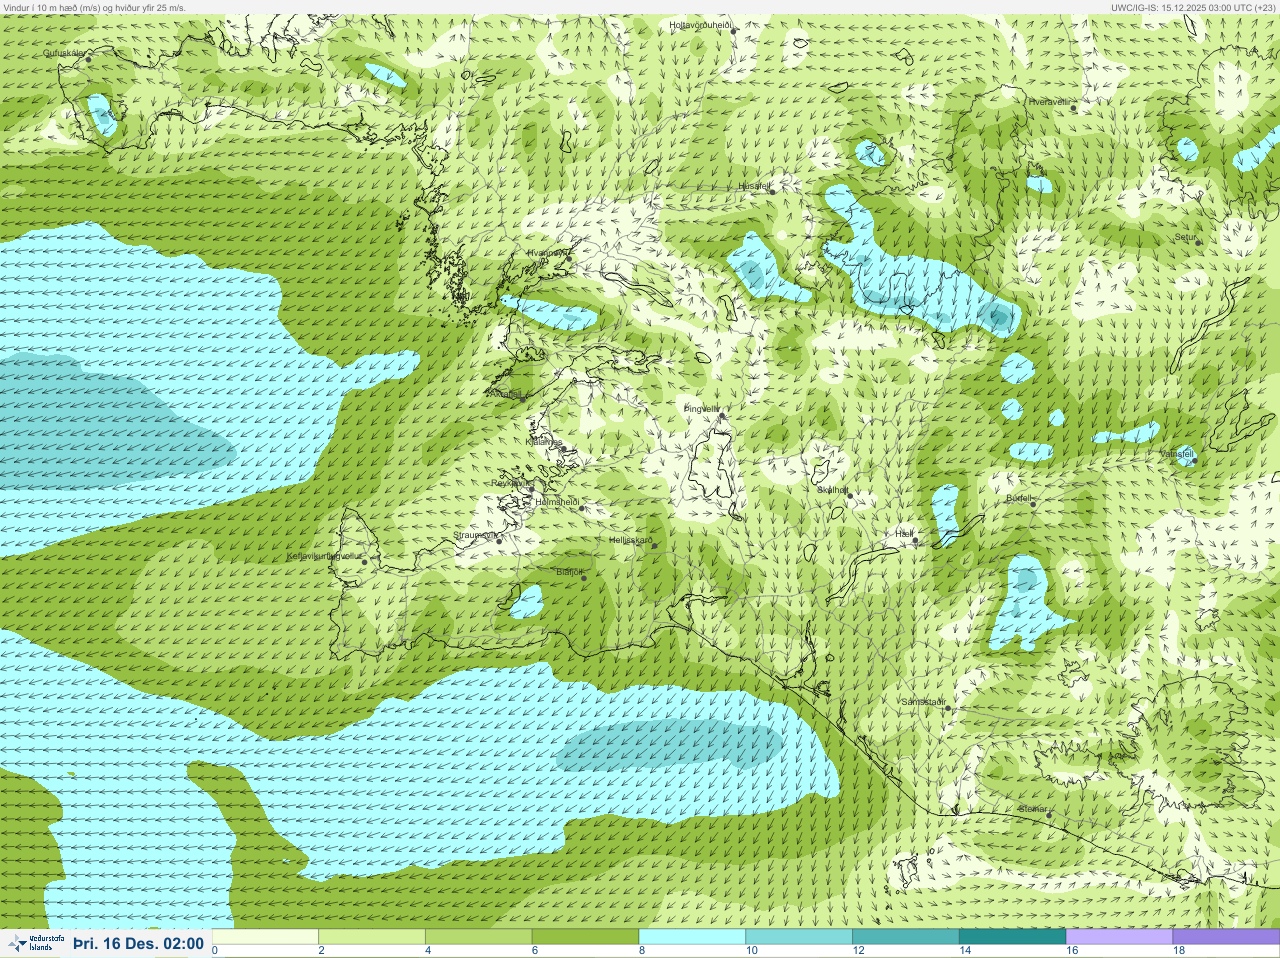Select the purple legend swatch above 18 m/s

click(x=1226, y=937)
